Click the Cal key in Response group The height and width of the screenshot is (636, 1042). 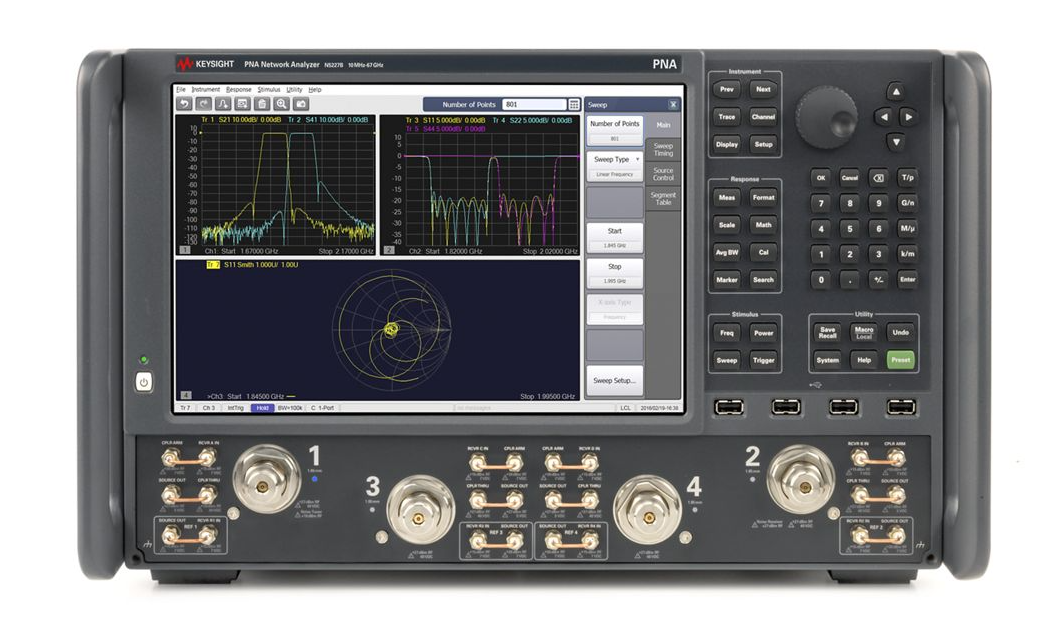click(763, 252)
